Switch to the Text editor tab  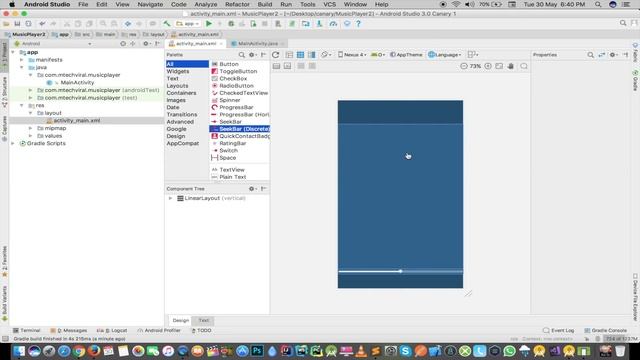click(x=204, y=320)
